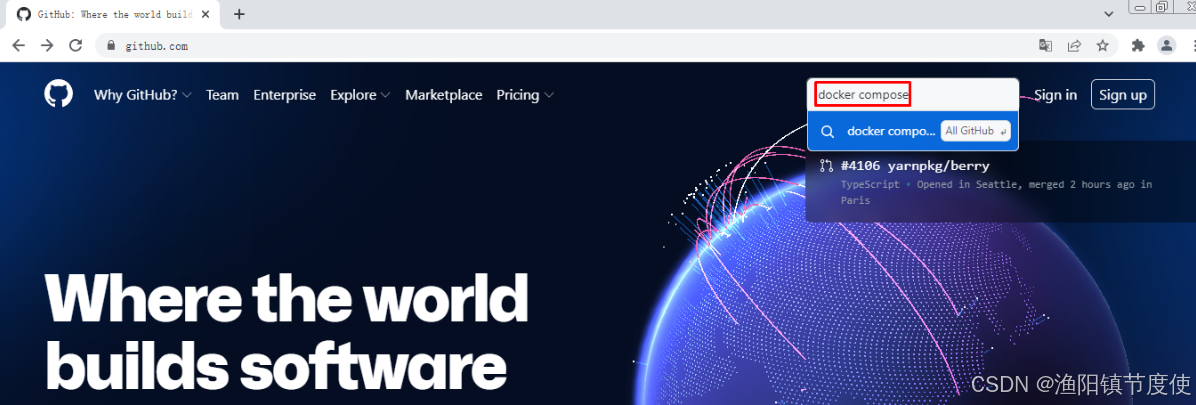Open the extensions puzzle icon

point(1138,46)
